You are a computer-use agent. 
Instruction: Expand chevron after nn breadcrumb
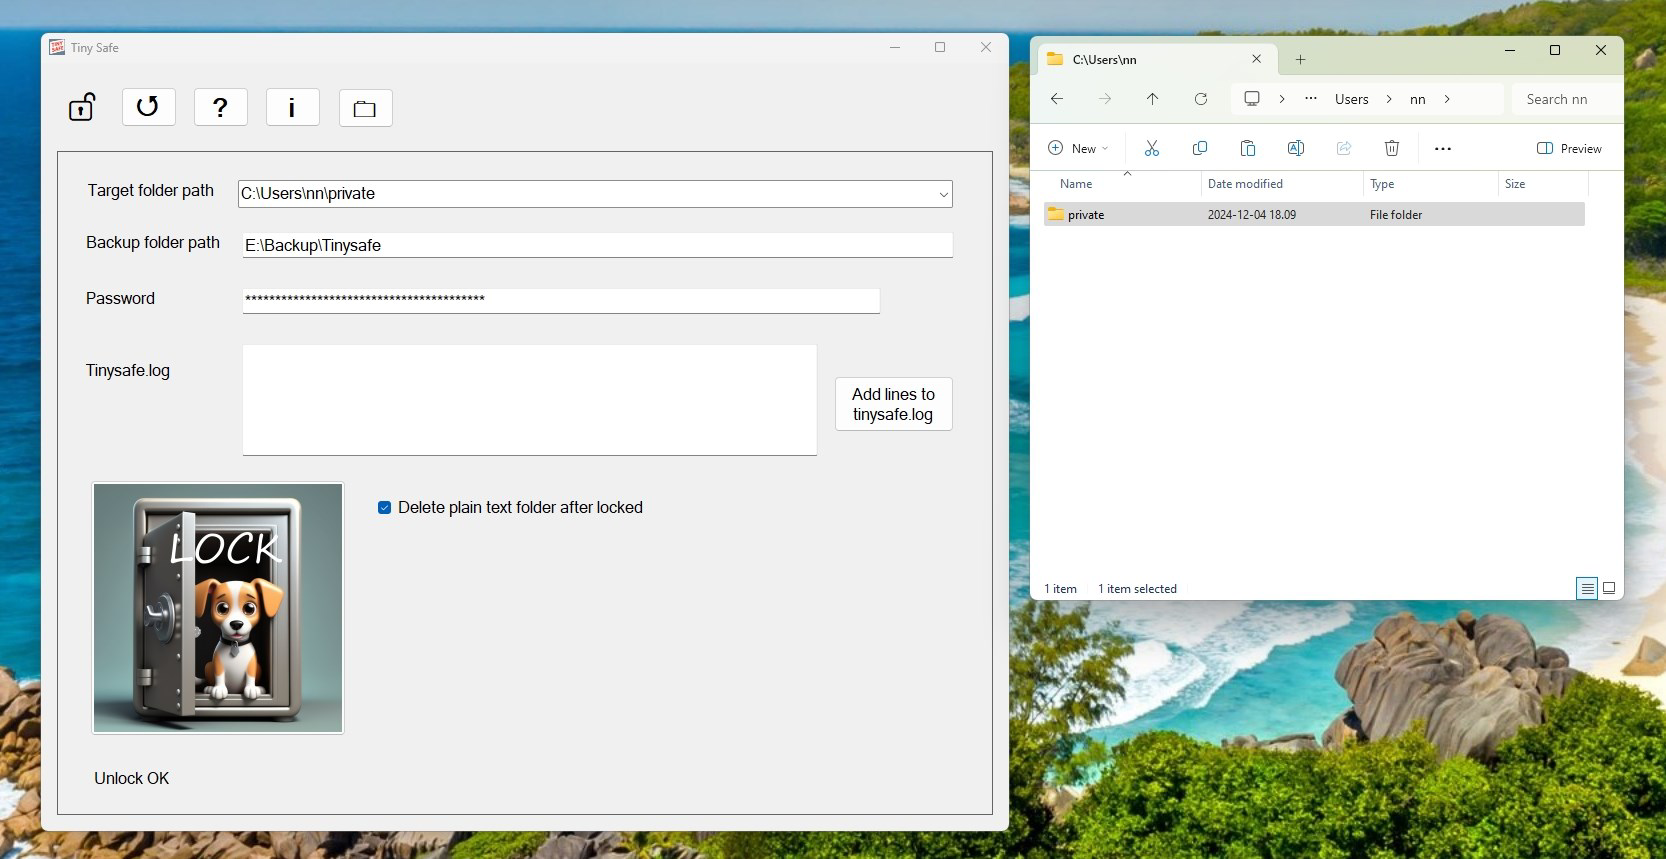1447,99
